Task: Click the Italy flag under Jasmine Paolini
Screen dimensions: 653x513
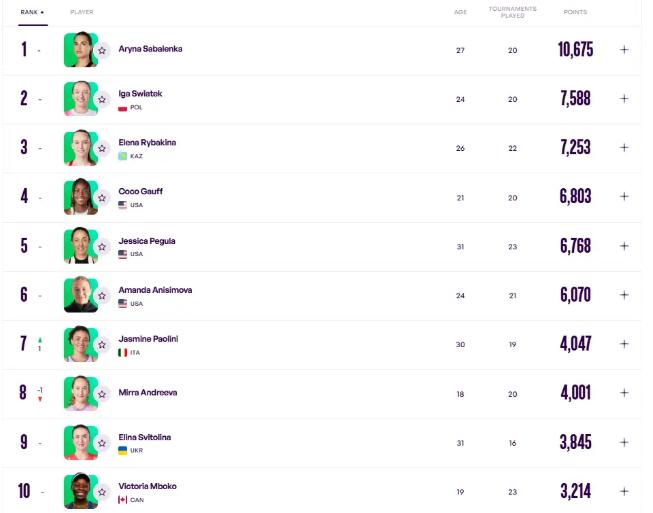Action: [x=123, y=352]
